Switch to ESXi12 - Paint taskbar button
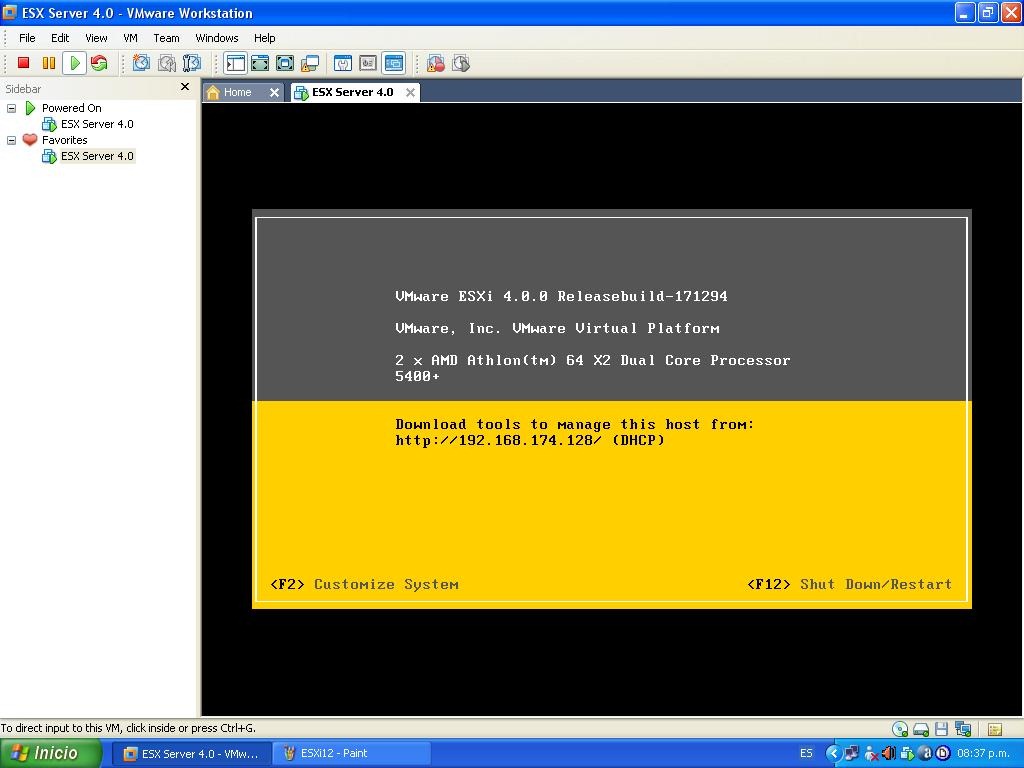The image size is (1024, 768). (x=350, y=754)
